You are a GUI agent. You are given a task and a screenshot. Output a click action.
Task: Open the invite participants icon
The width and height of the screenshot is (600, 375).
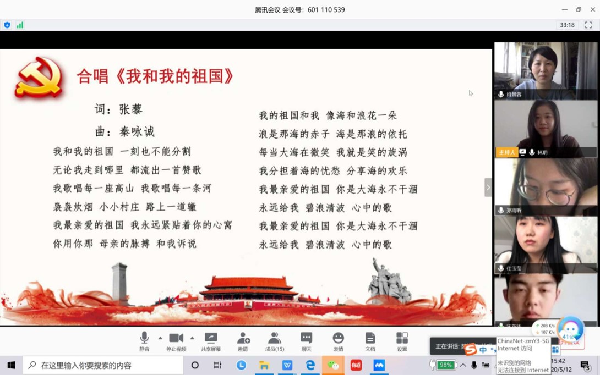click(243, 341)
